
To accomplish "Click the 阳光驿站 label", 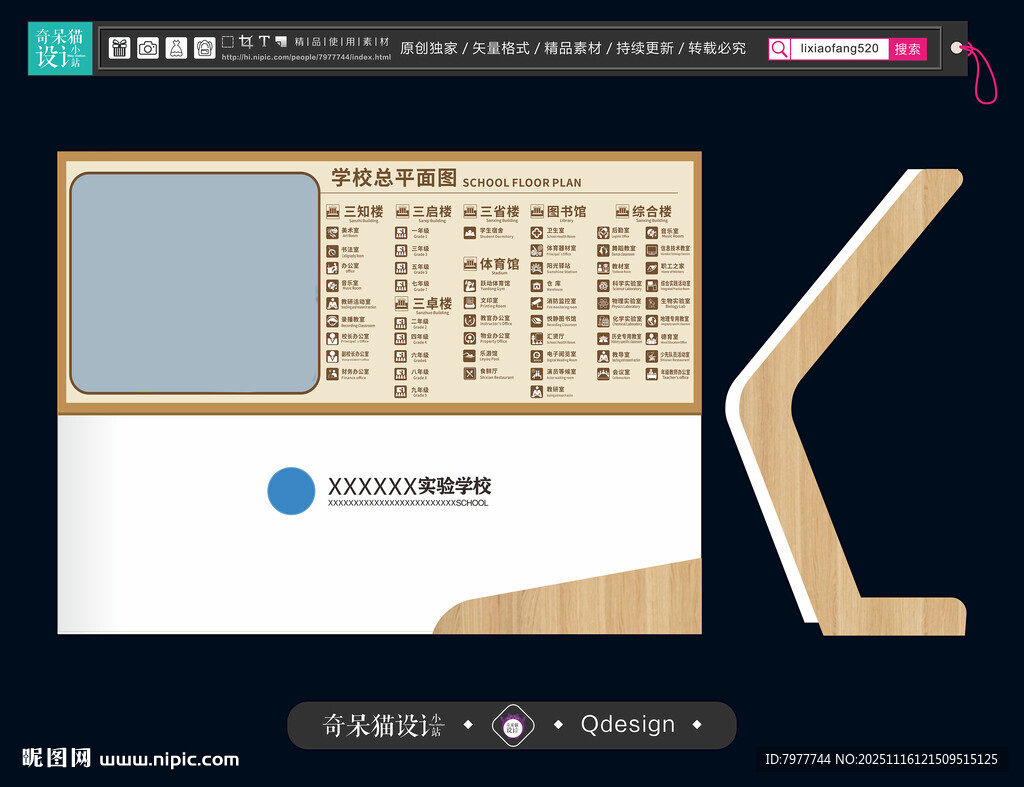I will coord(558,266).
